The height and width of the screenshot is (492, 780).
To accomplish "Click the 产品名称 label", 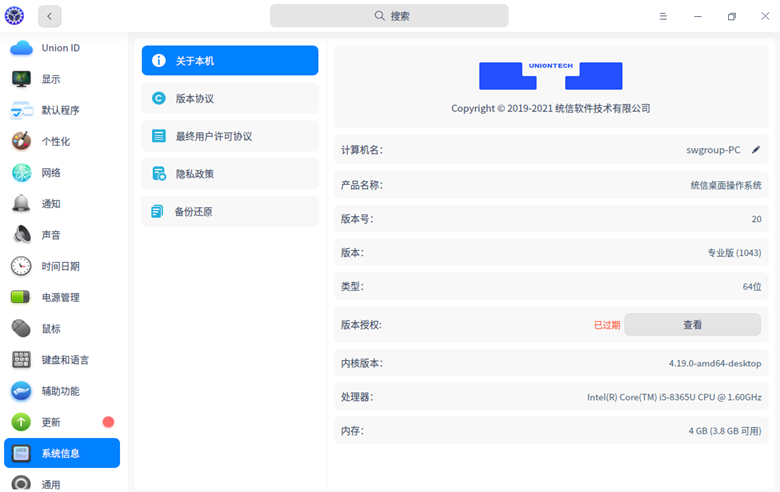I will tap(362, 185).
